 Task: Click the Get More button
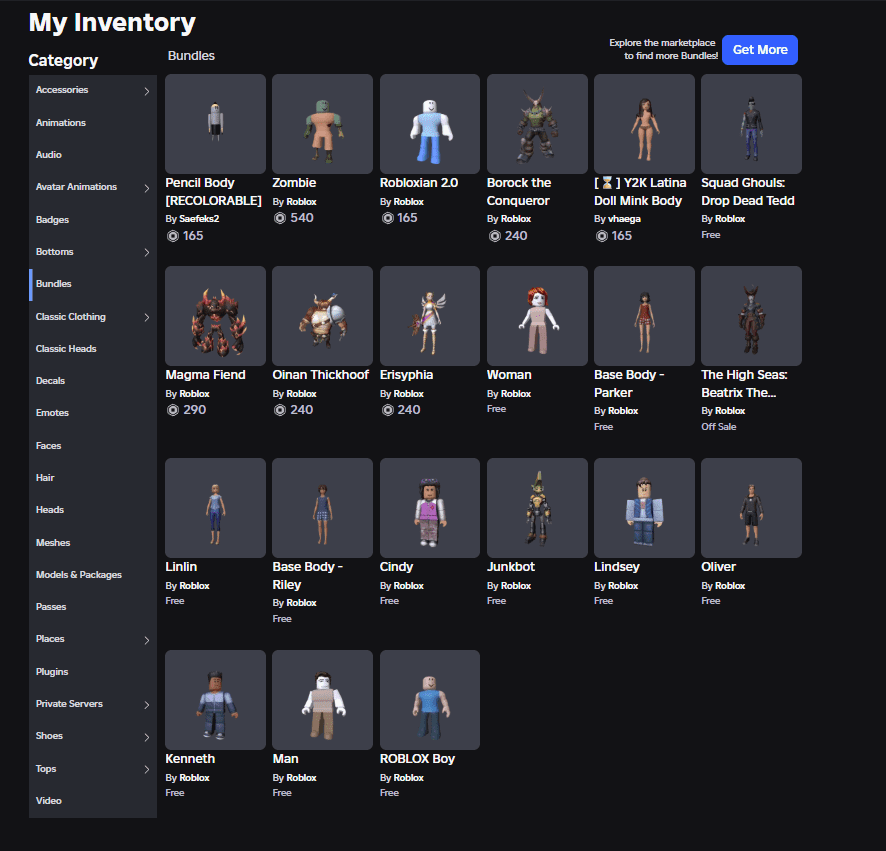(759, 50)
